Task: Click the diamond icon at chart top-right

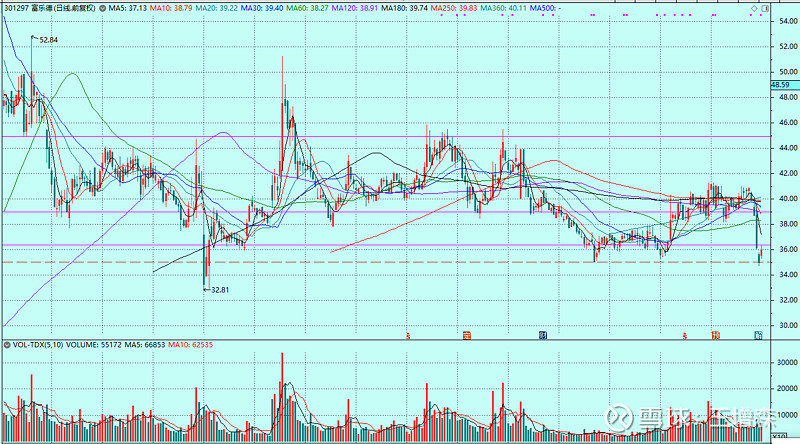Action: pos(754,9)
